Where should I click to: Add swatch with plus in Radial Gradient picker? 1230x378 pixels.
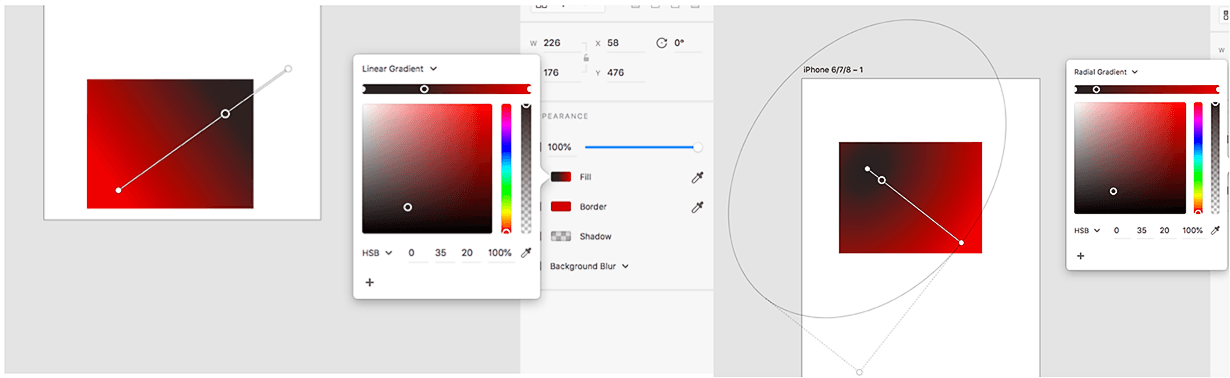(1080, 256)
